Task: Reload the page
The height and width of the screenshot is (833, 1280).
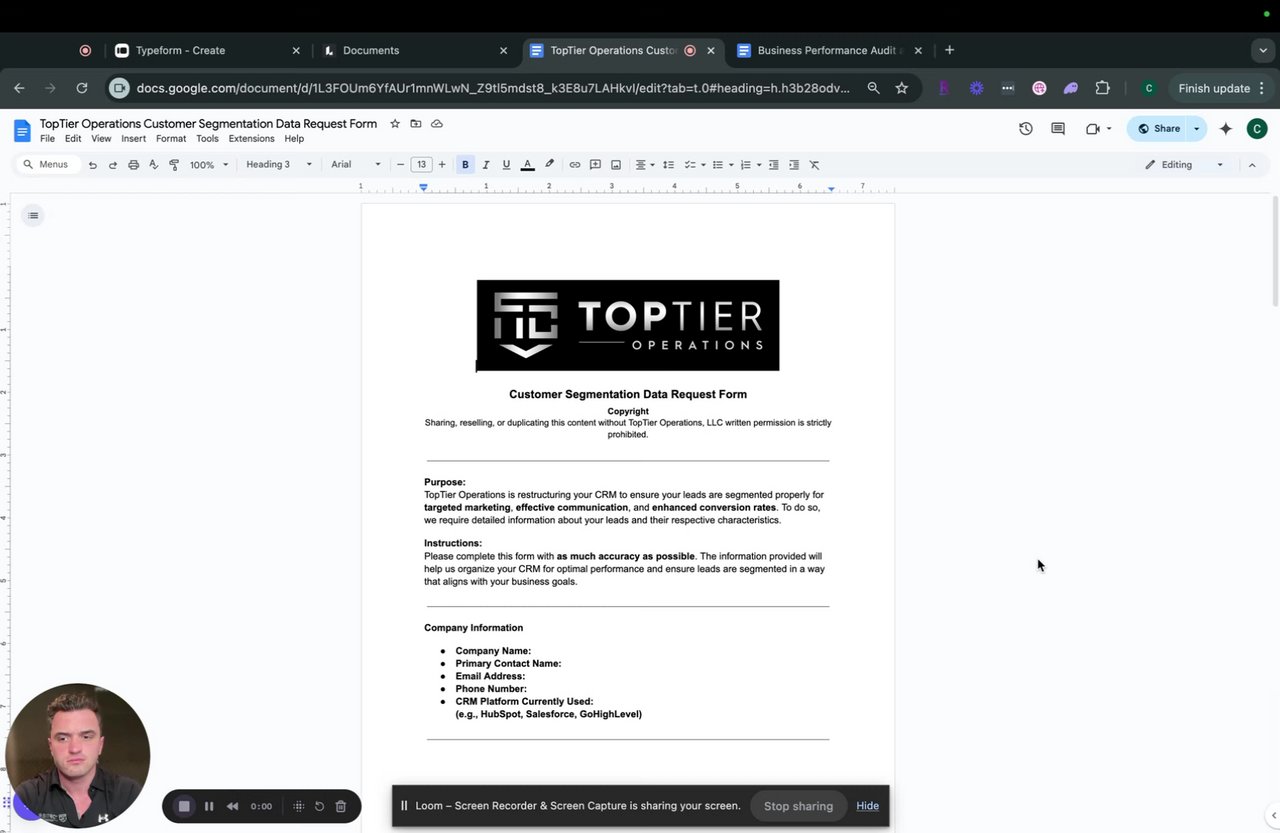Action: point(82,88)
